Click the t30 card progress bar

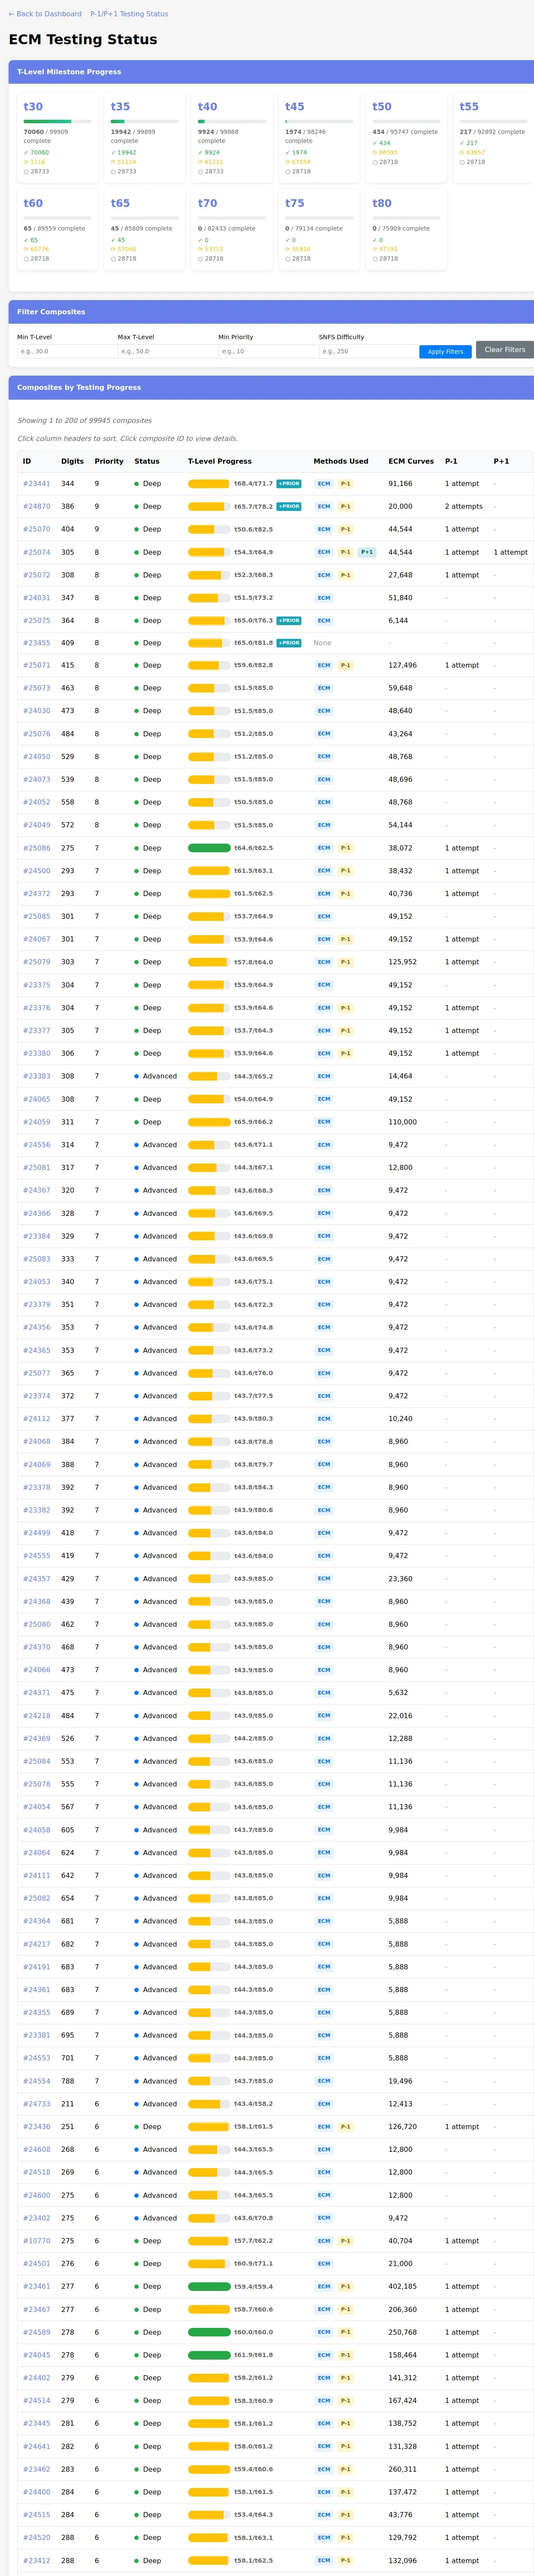[58, 121]
